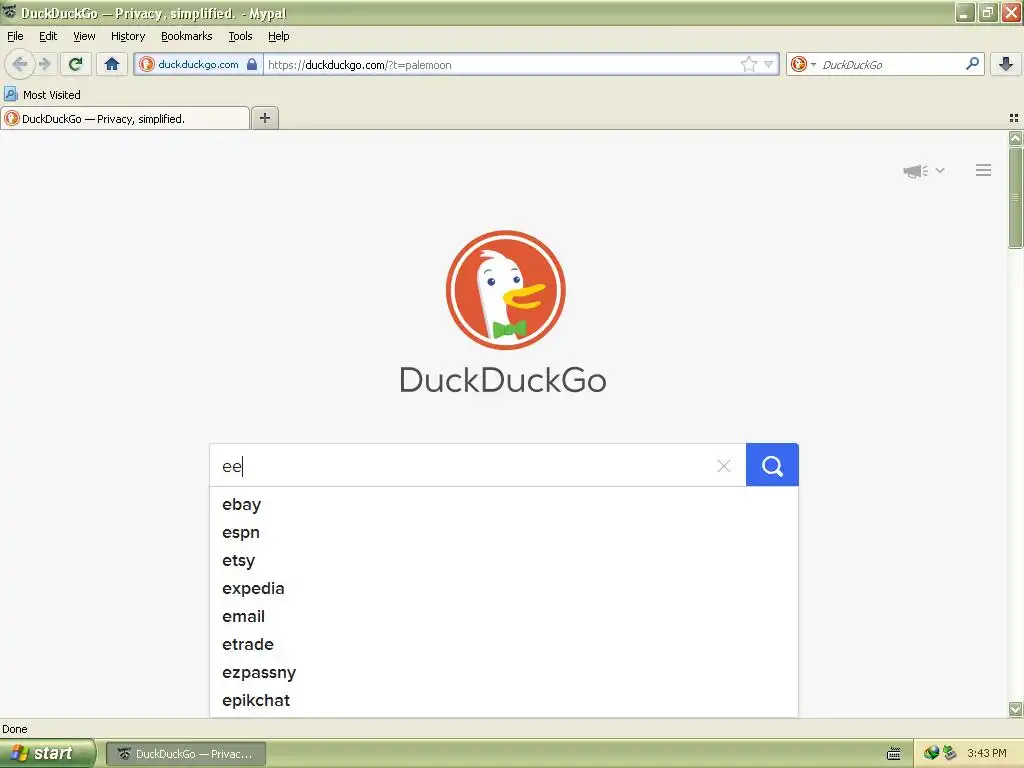The image size is (1024, 768).
Task: Click the duckduckgo.com site identity button
Action: (199, 64)
